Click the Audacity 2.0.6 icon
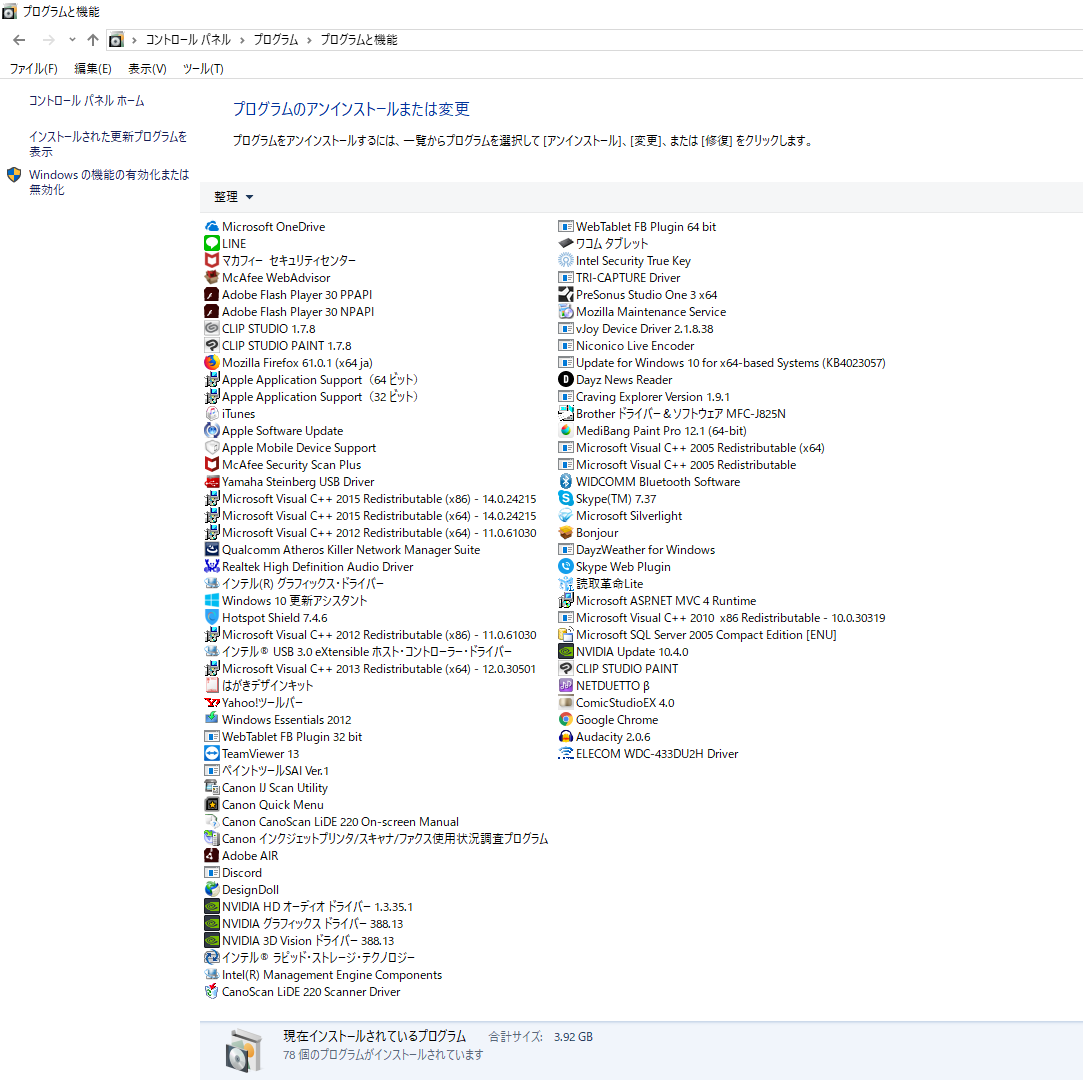The width and height of the screenshot is (1083, 1080). pyautogui.click(x=566, y=737)
